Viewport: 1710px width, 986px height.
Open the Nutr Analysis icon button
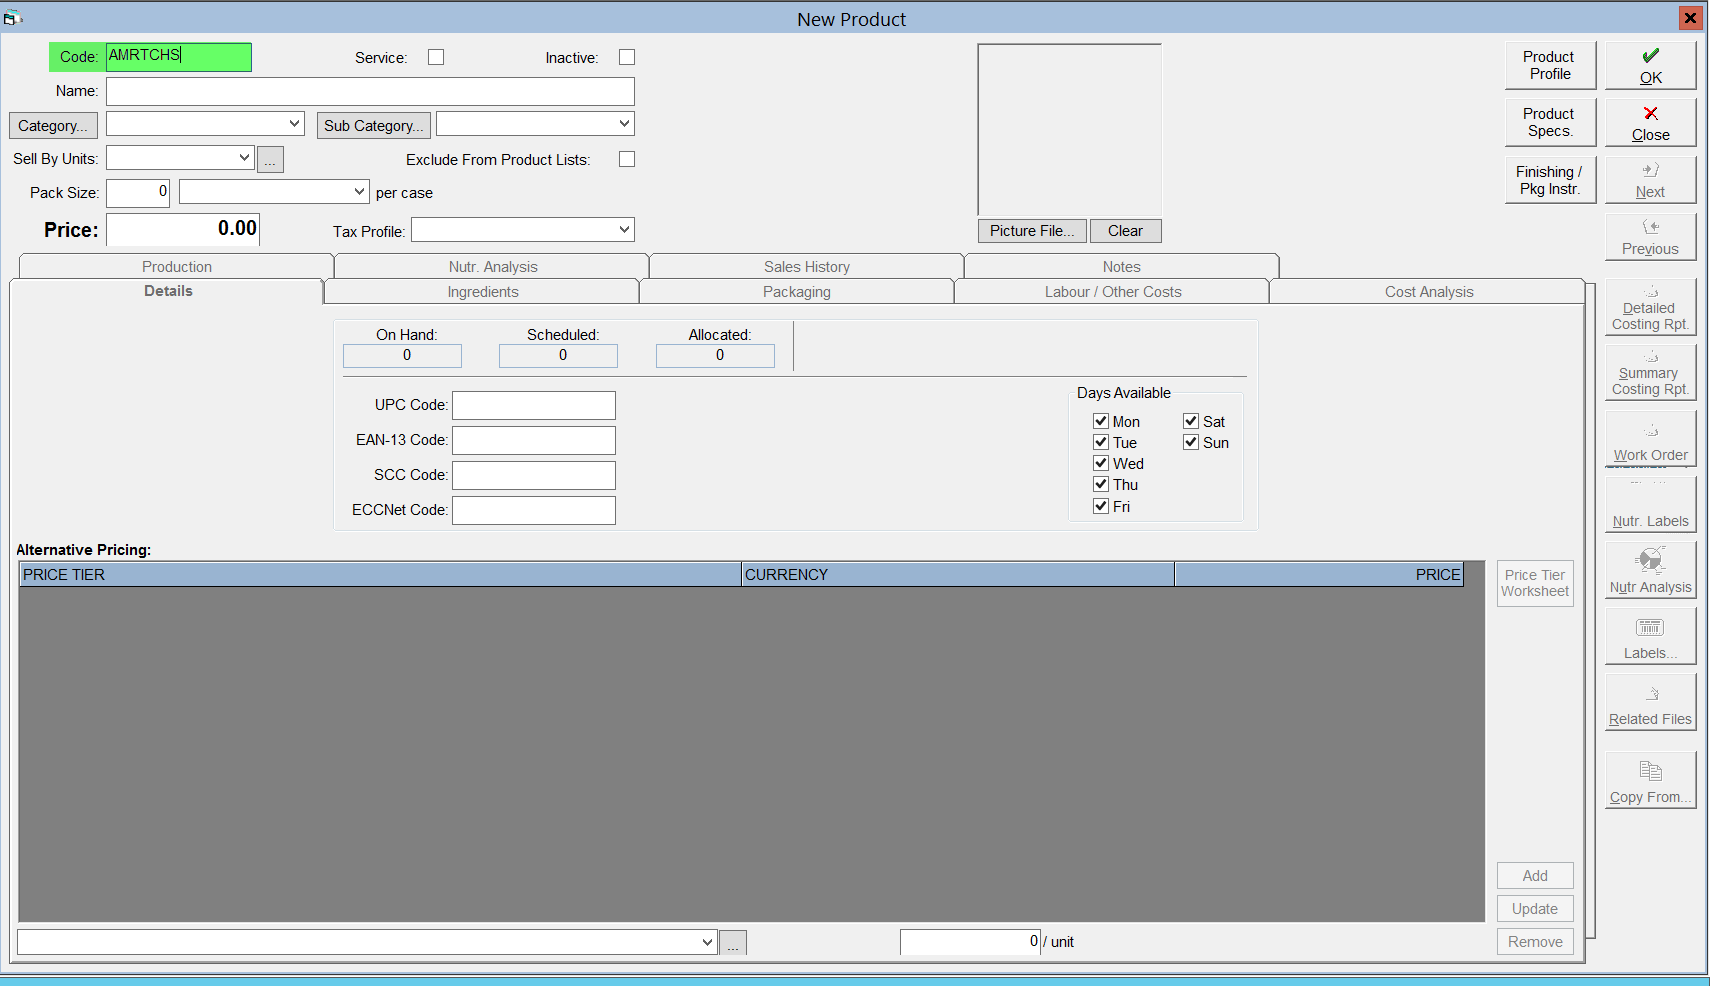click(1650, 570)
